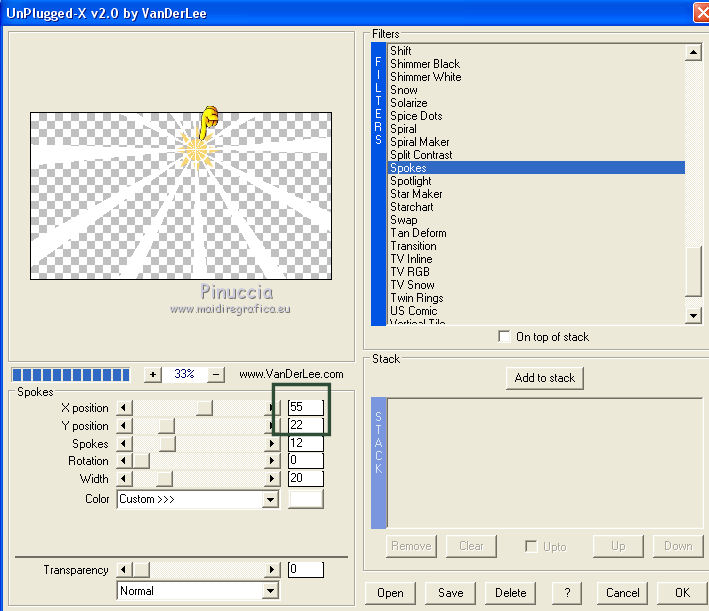Click Rotation slider right arrow
709x611 pixels.
pos(271,461)
